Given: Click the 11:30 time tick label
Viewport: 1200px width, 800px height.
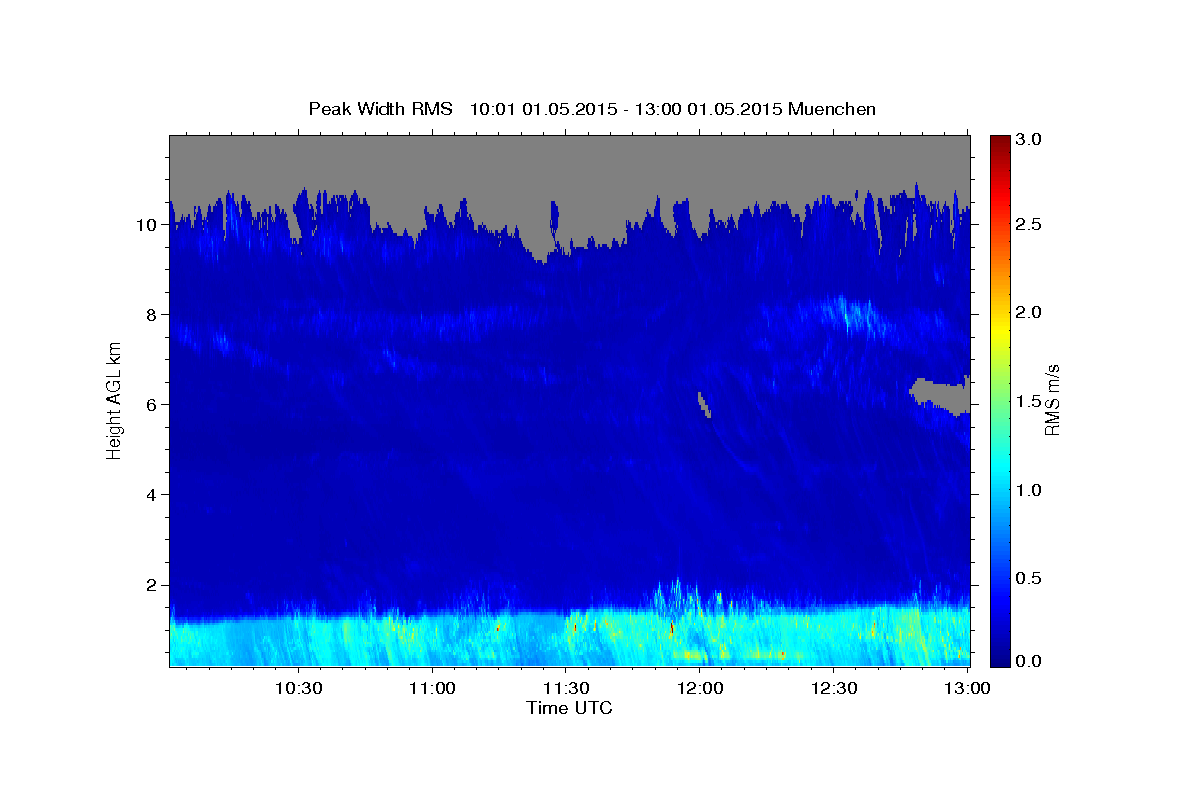Looking at the screenshot, I should point(566,688).
